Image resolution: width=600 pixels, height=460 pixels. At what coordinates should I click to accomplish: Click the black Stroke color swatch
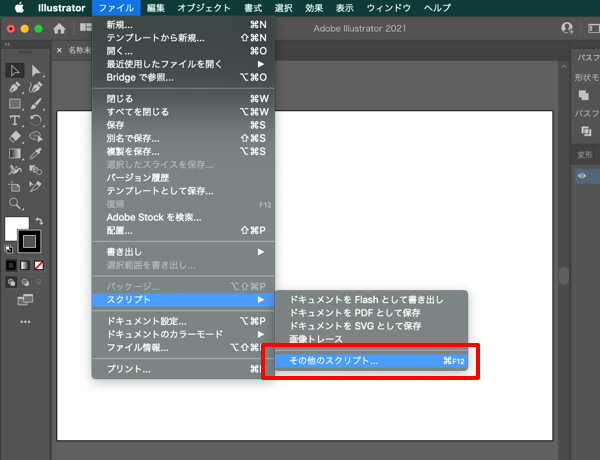point(29,241)
